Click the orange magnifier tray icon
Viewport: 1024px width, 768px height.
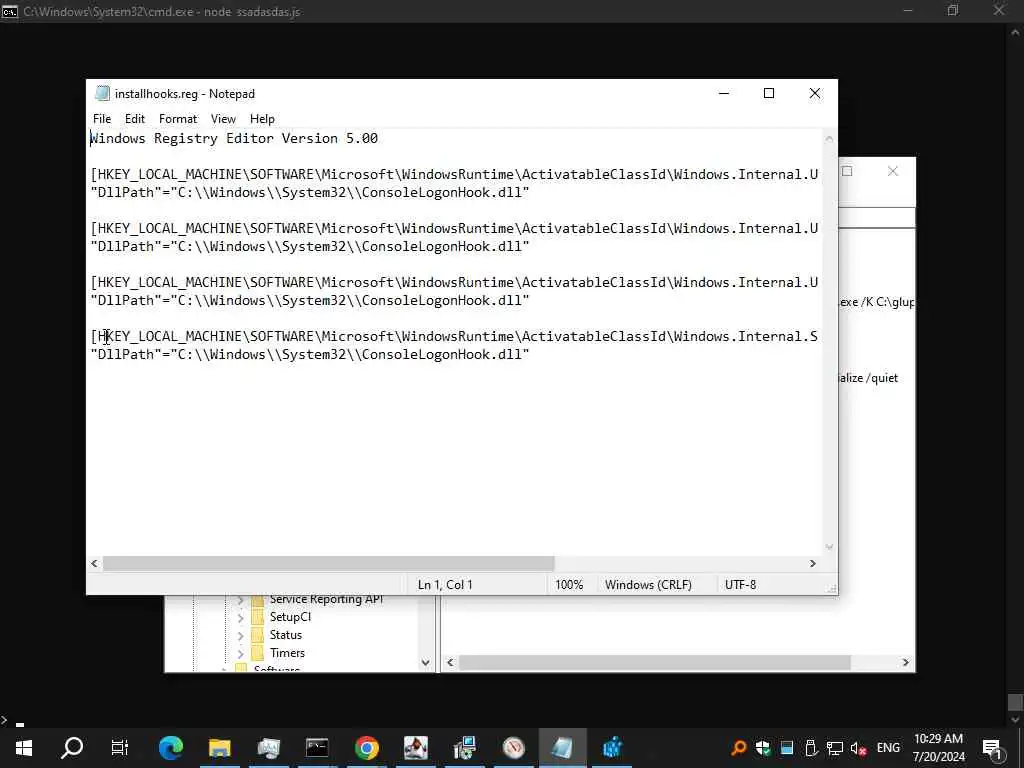739,748
